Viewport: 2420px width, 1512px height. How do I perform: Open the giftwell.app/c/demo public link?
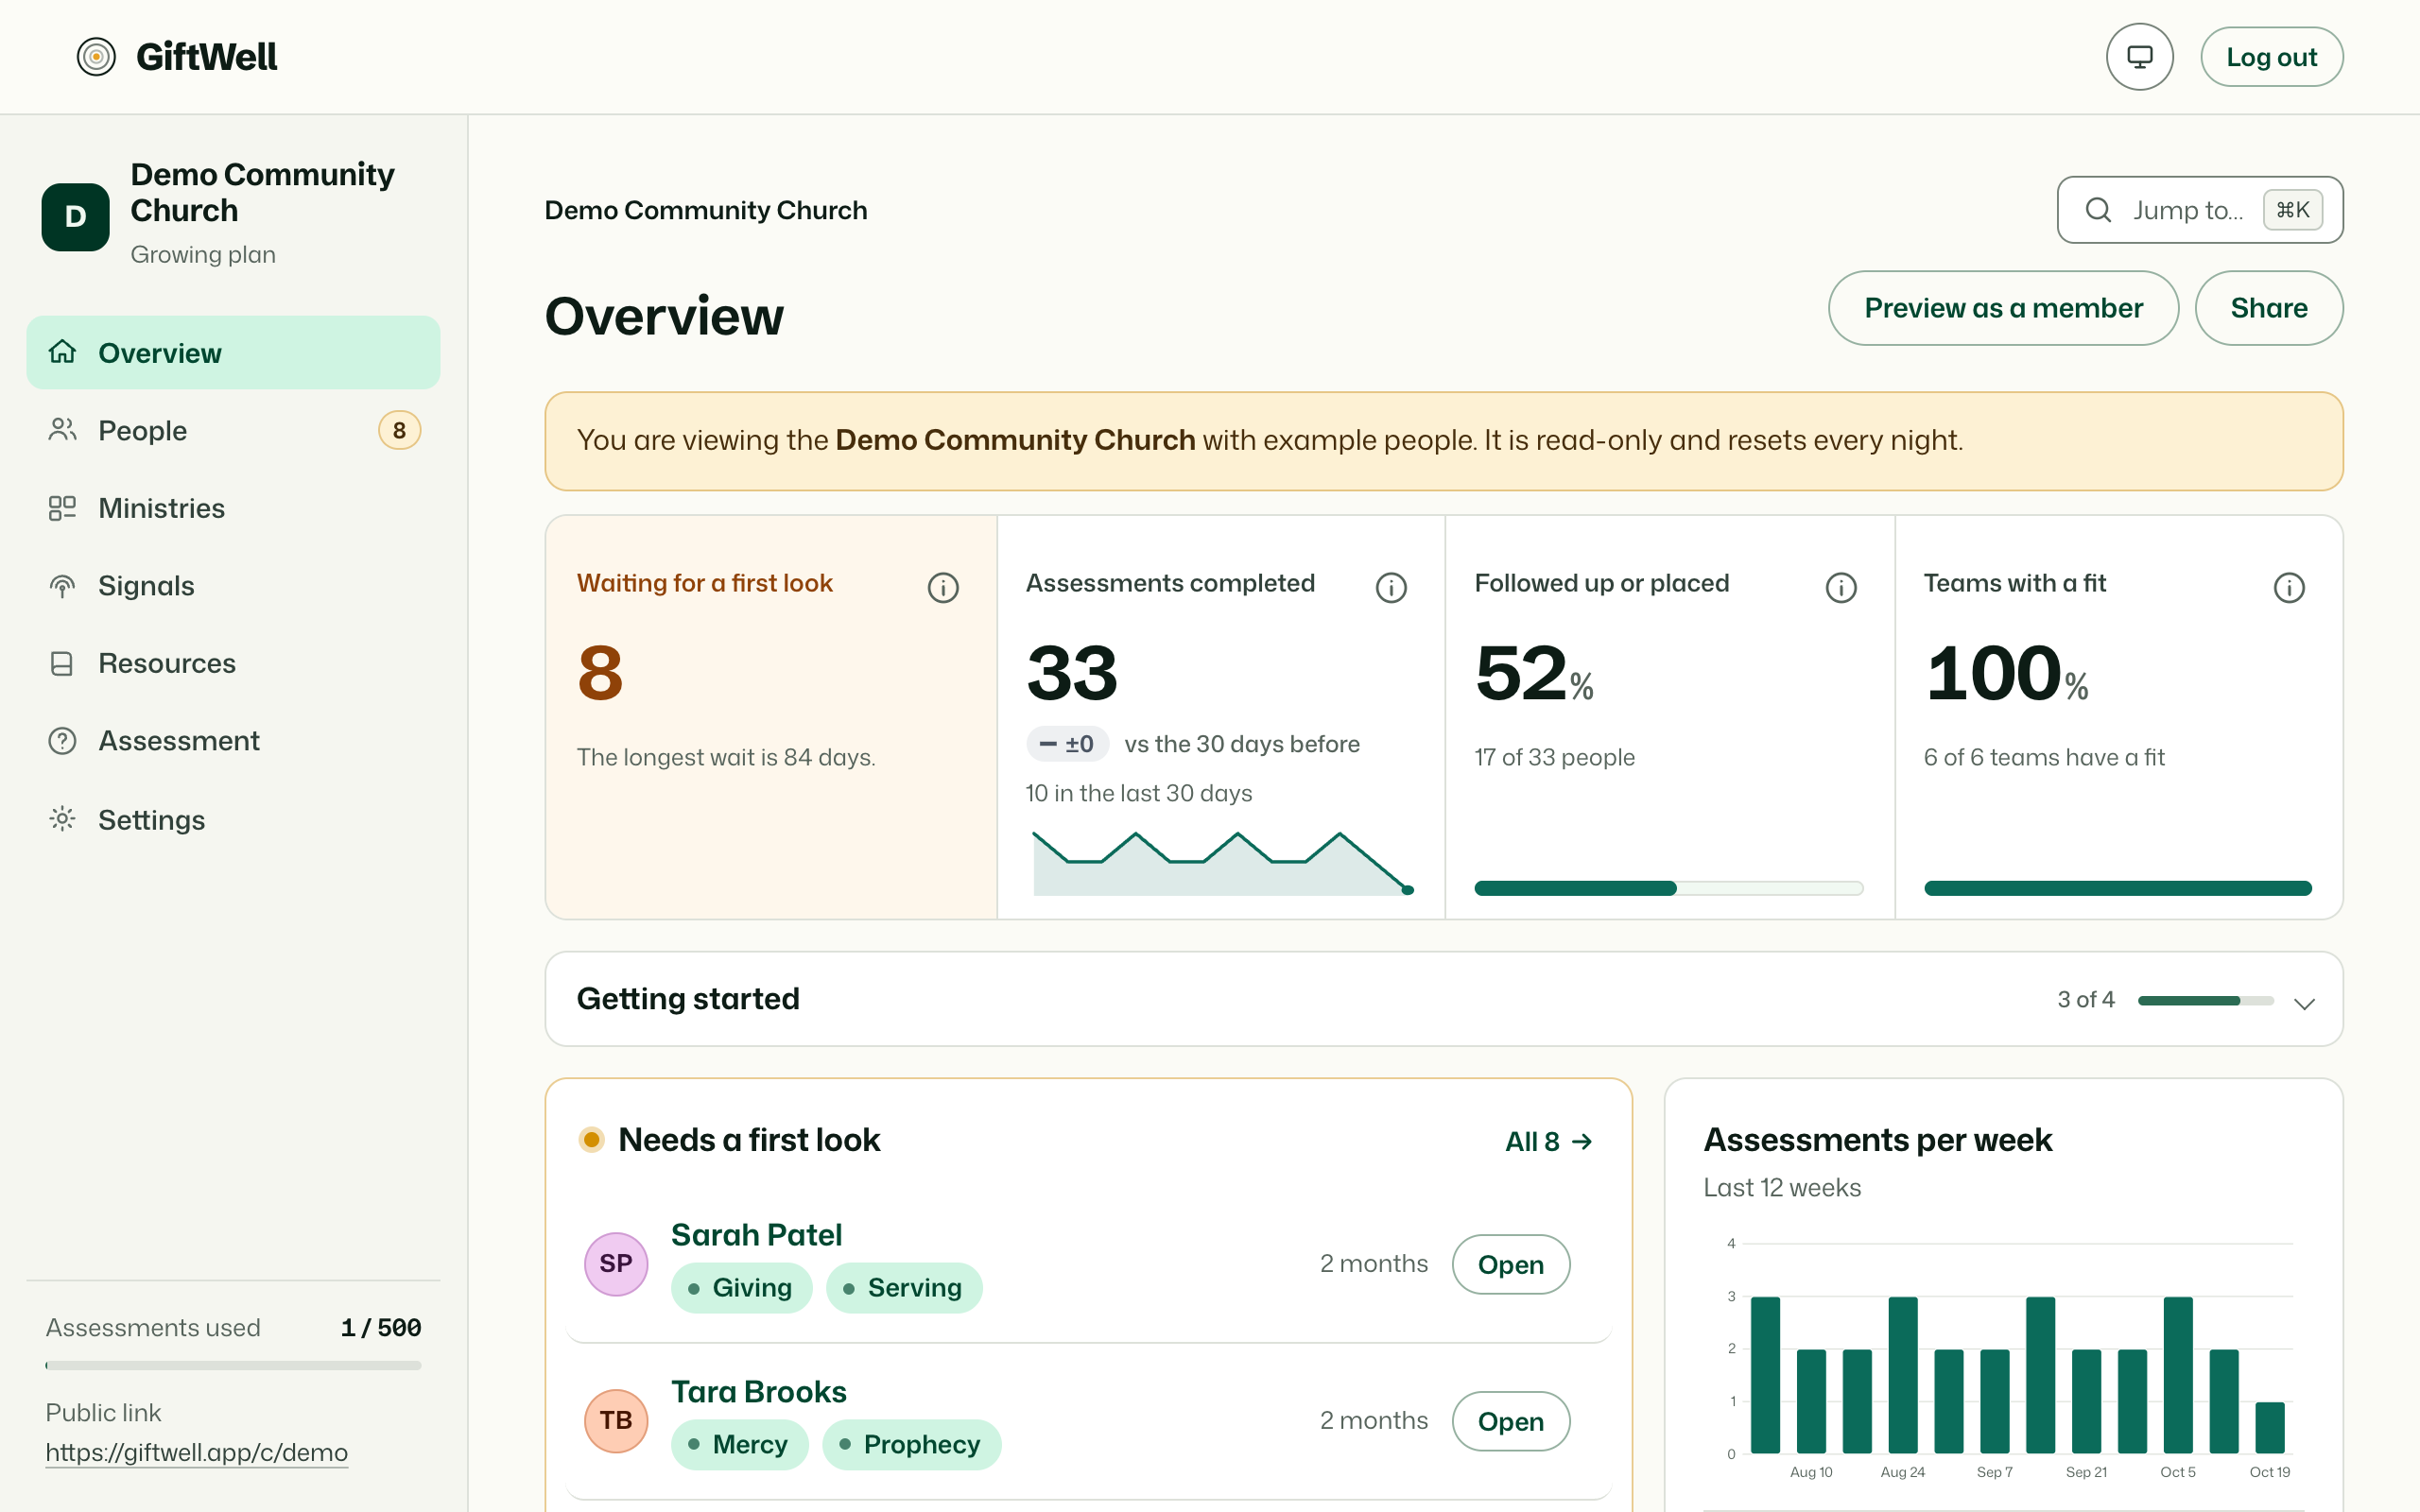[x=197, y=1452]
